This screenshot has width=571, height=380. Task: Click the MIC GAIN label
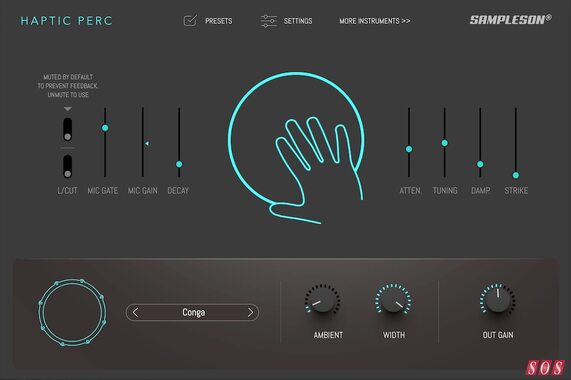point(143,190)
